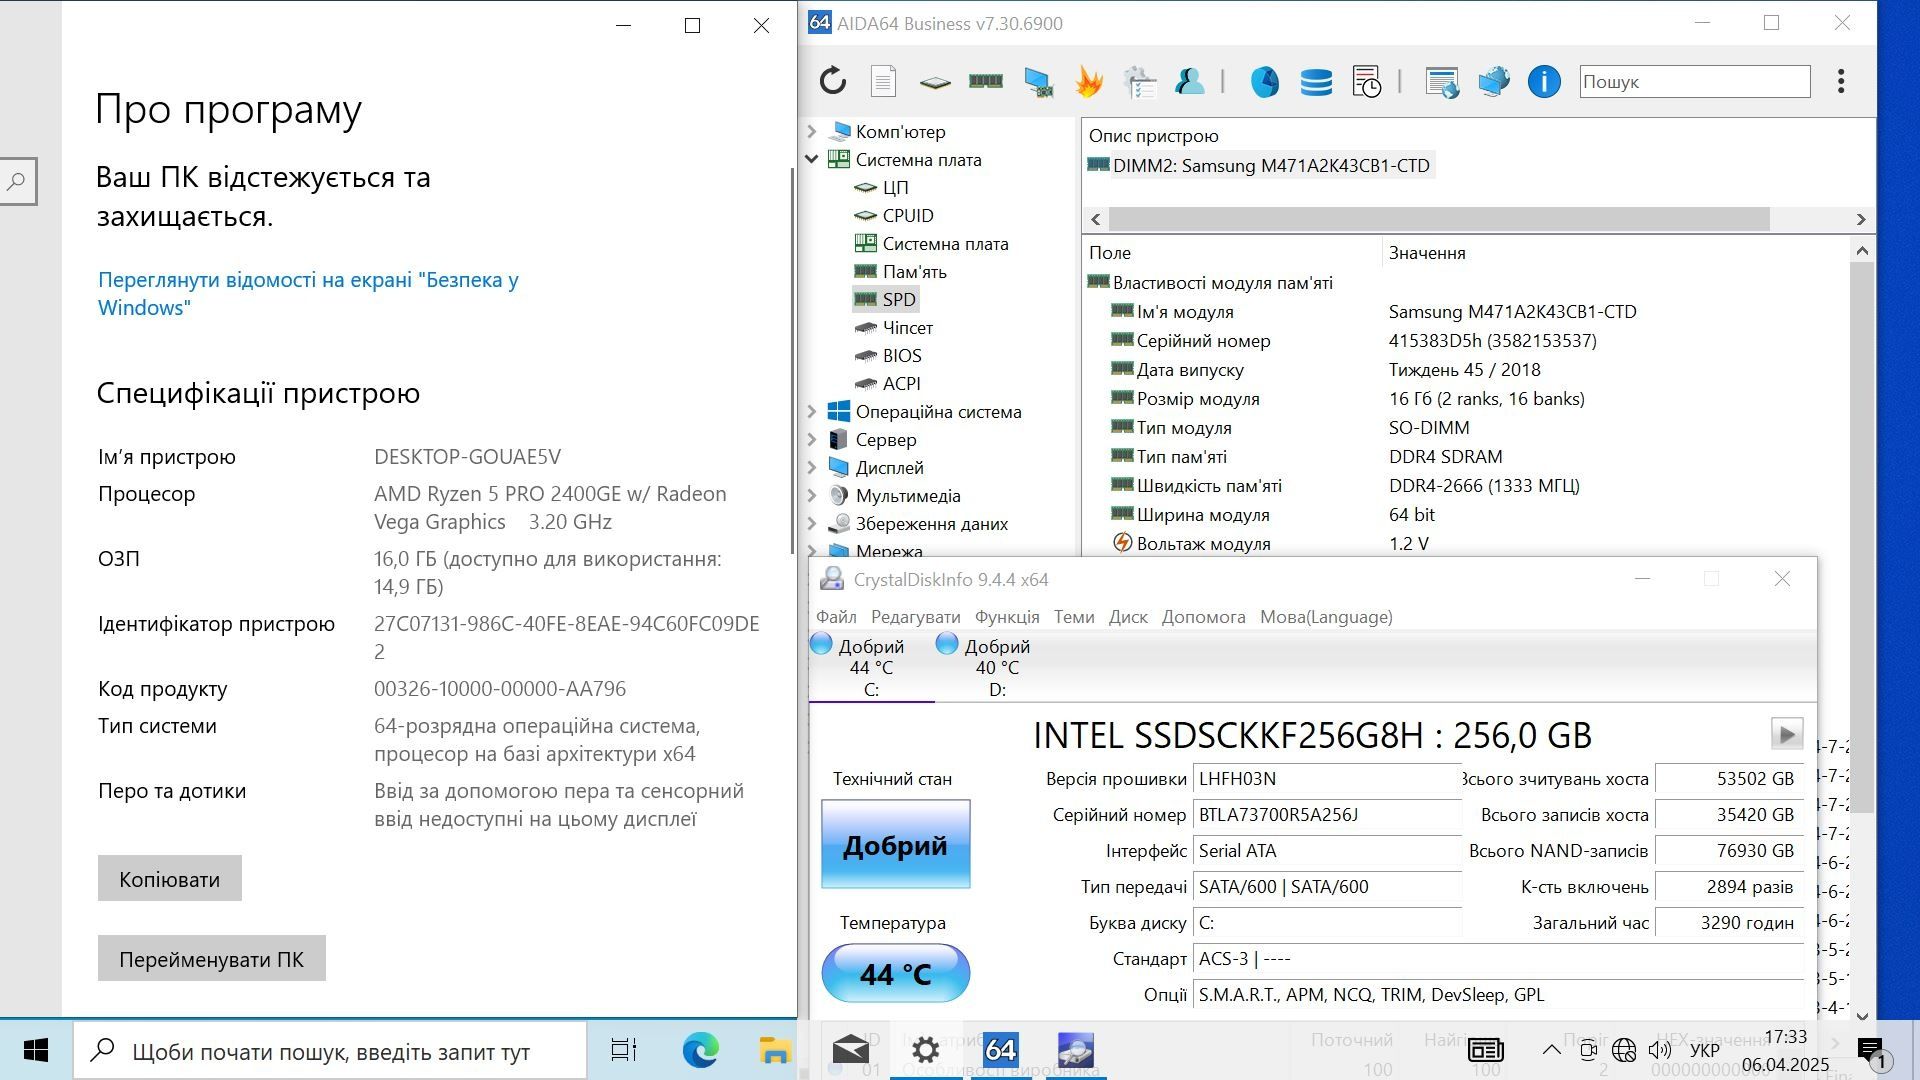Image resolution: width=1920 pixels, height=1080 pixels.
Task: Click the monitor with network card toolbar icon
Action: [1038, 82]
